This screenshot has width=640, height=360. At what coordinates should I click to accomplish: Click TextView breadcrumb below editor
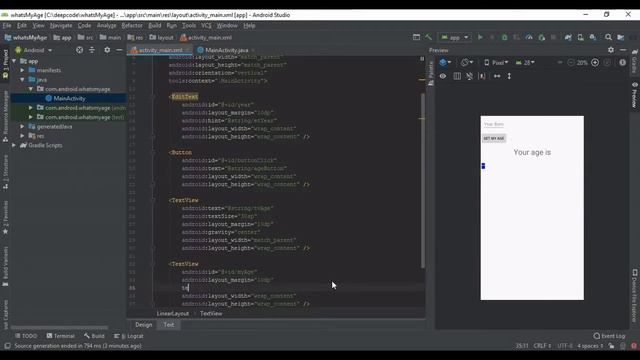point(211,313)
